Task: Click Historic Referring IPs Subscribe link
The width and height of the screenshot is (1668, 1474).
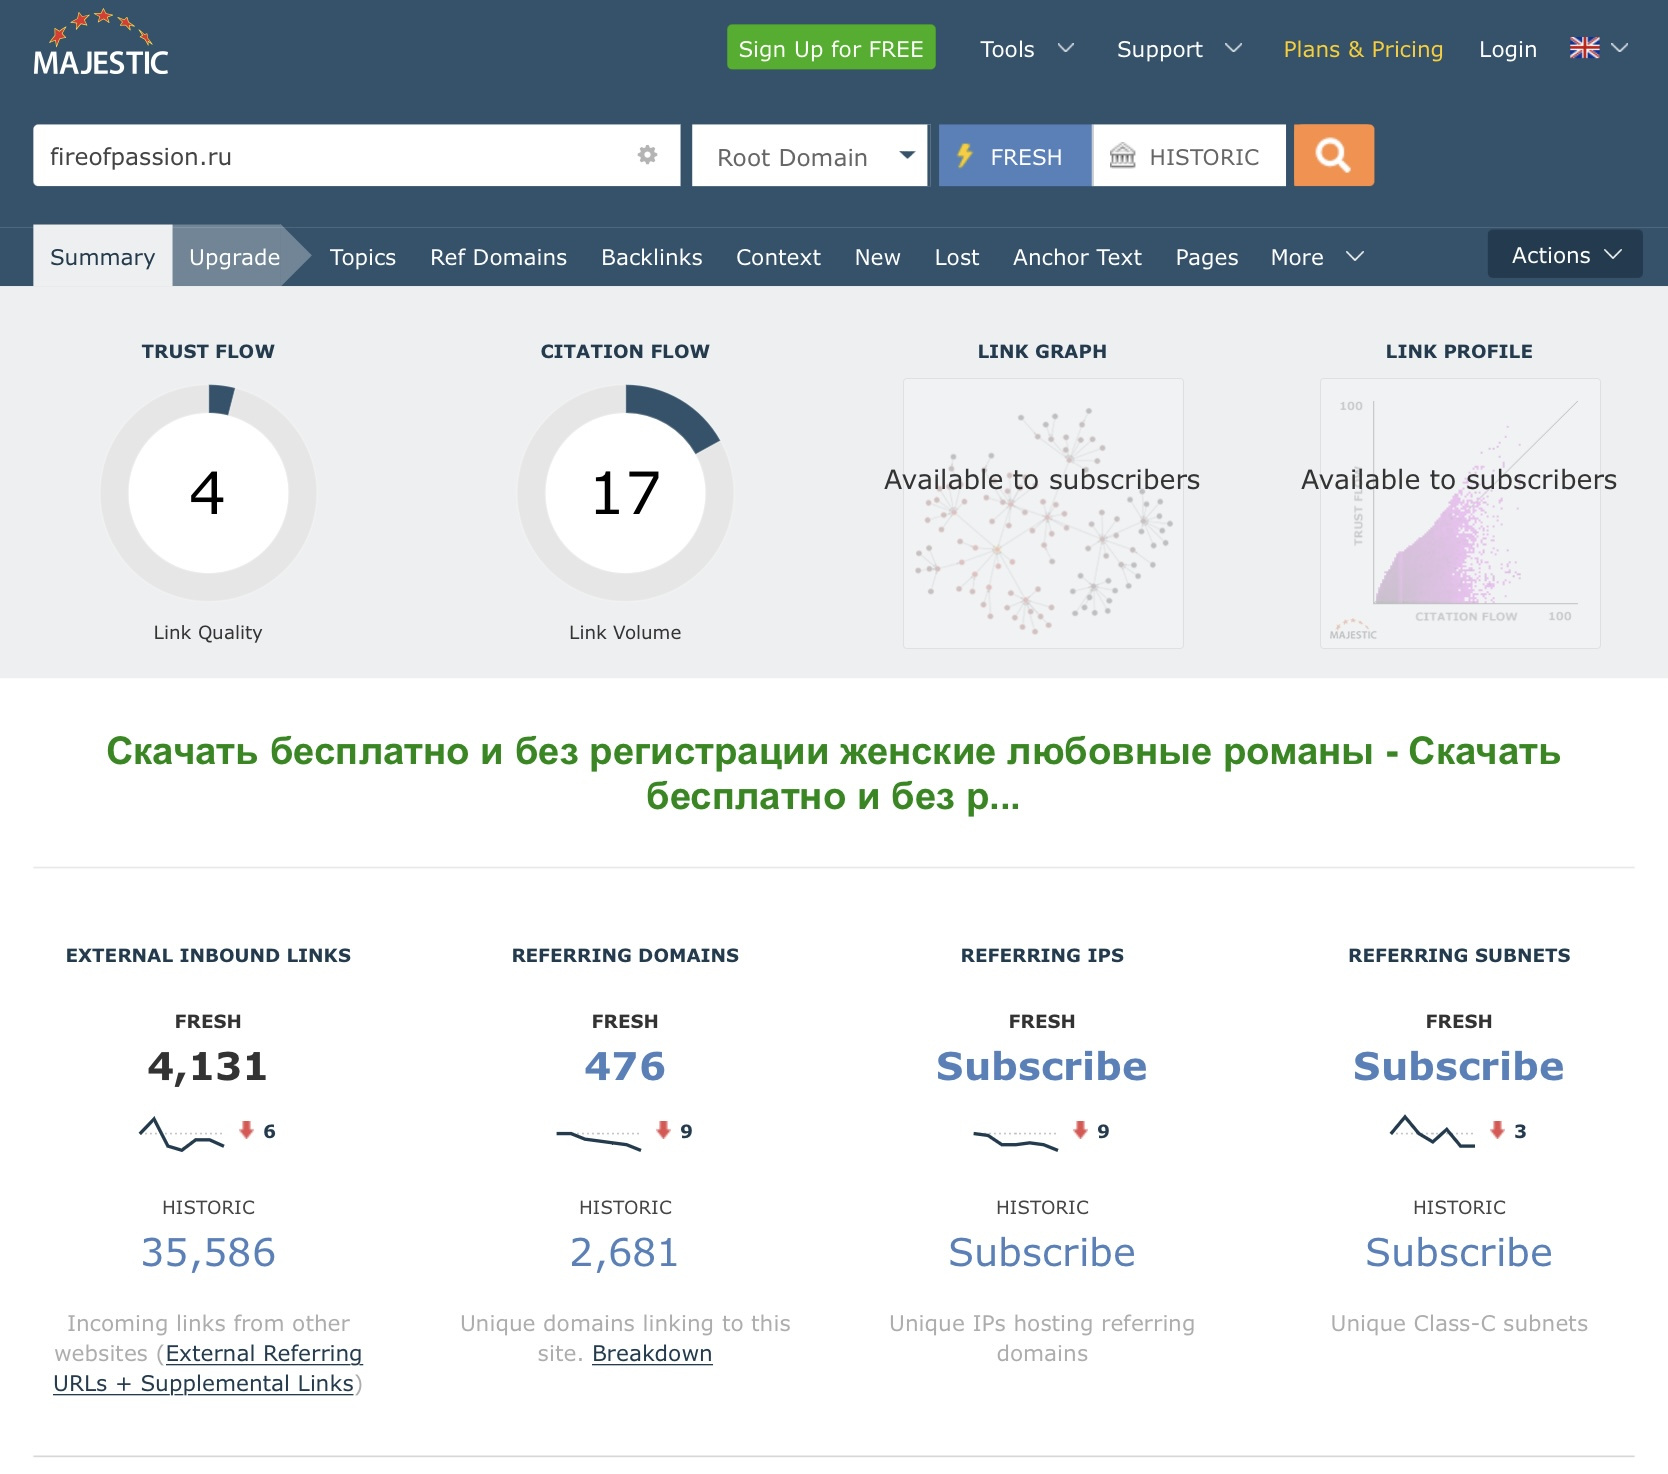Action: click(1042, 1252)
